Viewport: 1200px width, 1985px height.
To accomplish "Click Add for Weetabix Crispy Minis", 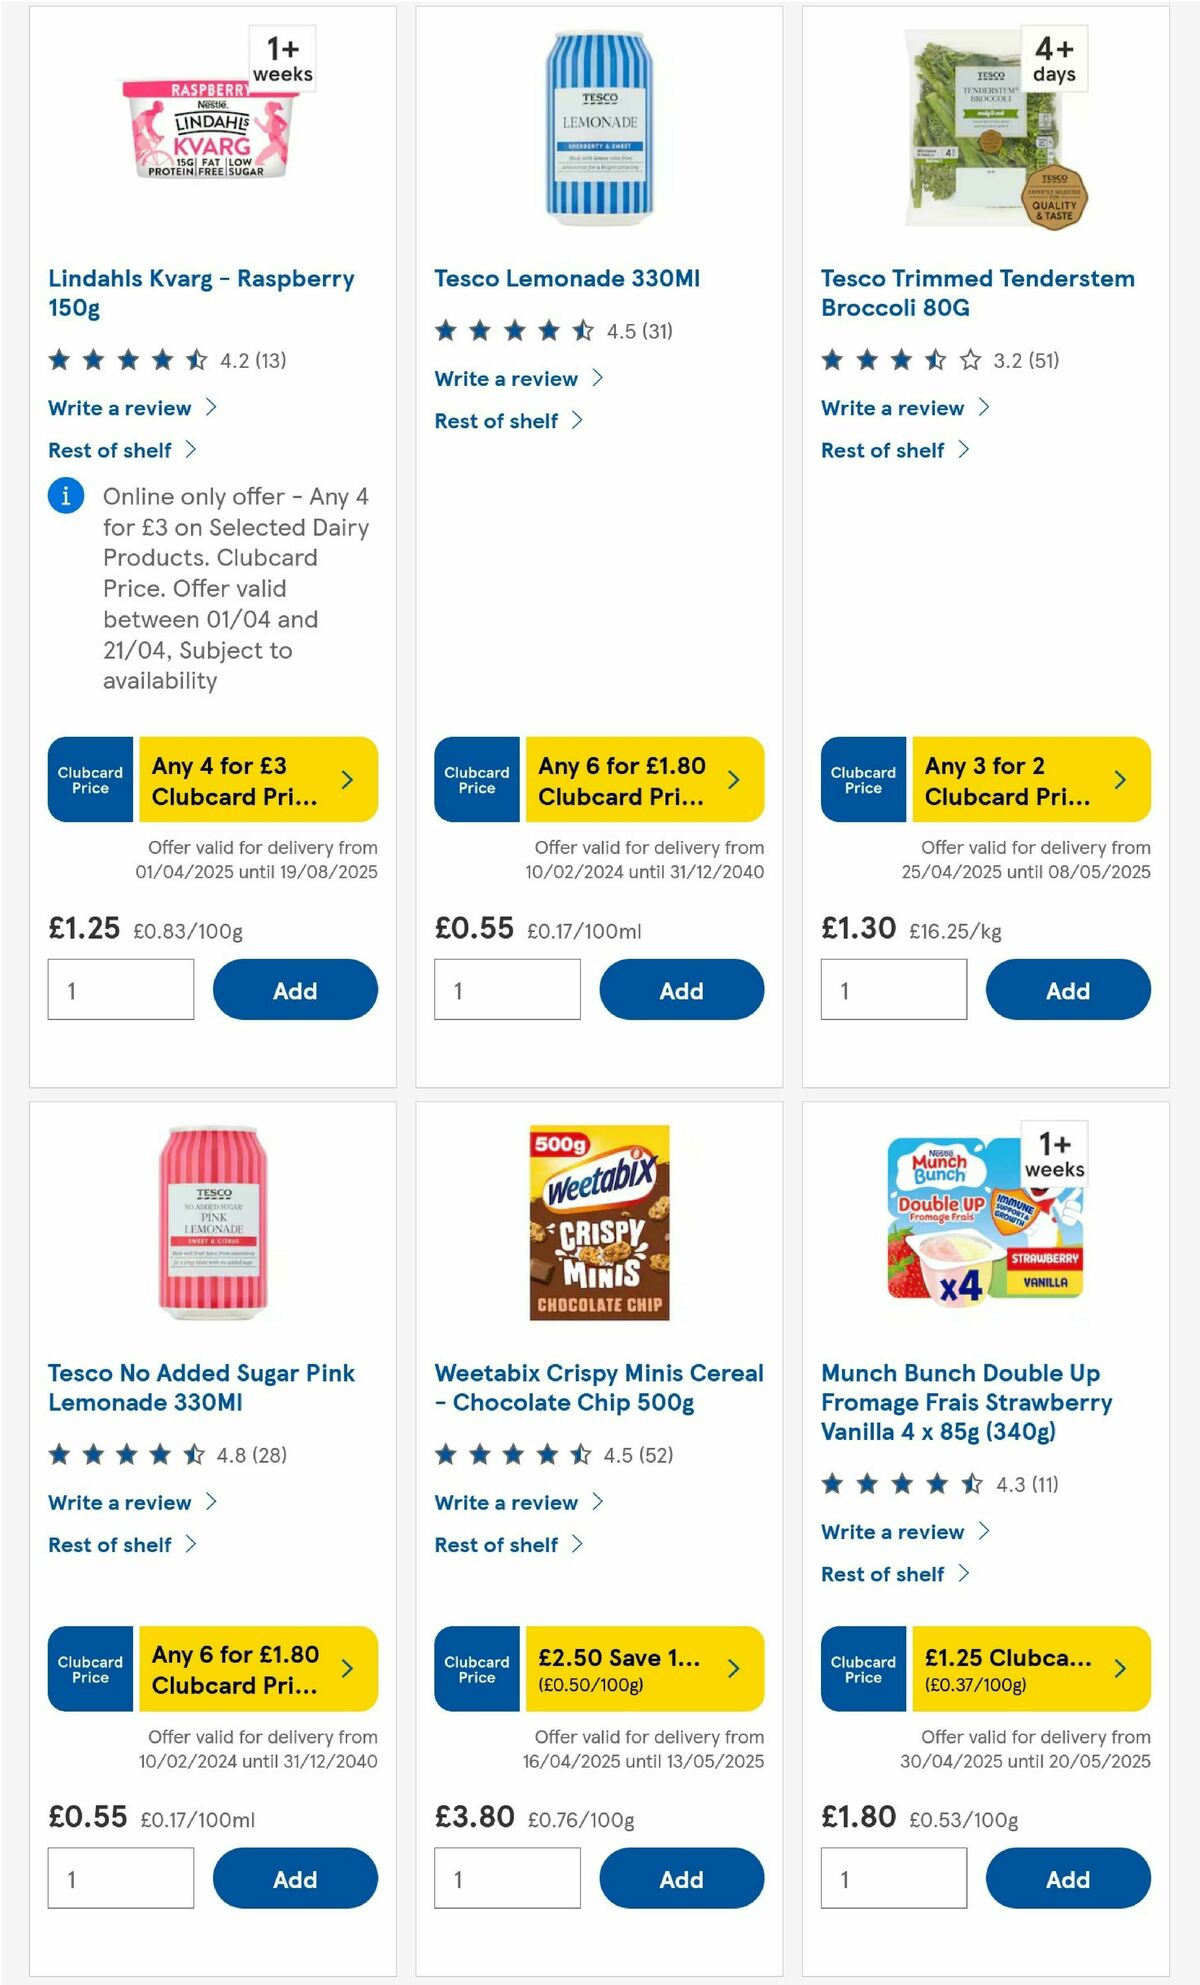I will click(681, 1878).
